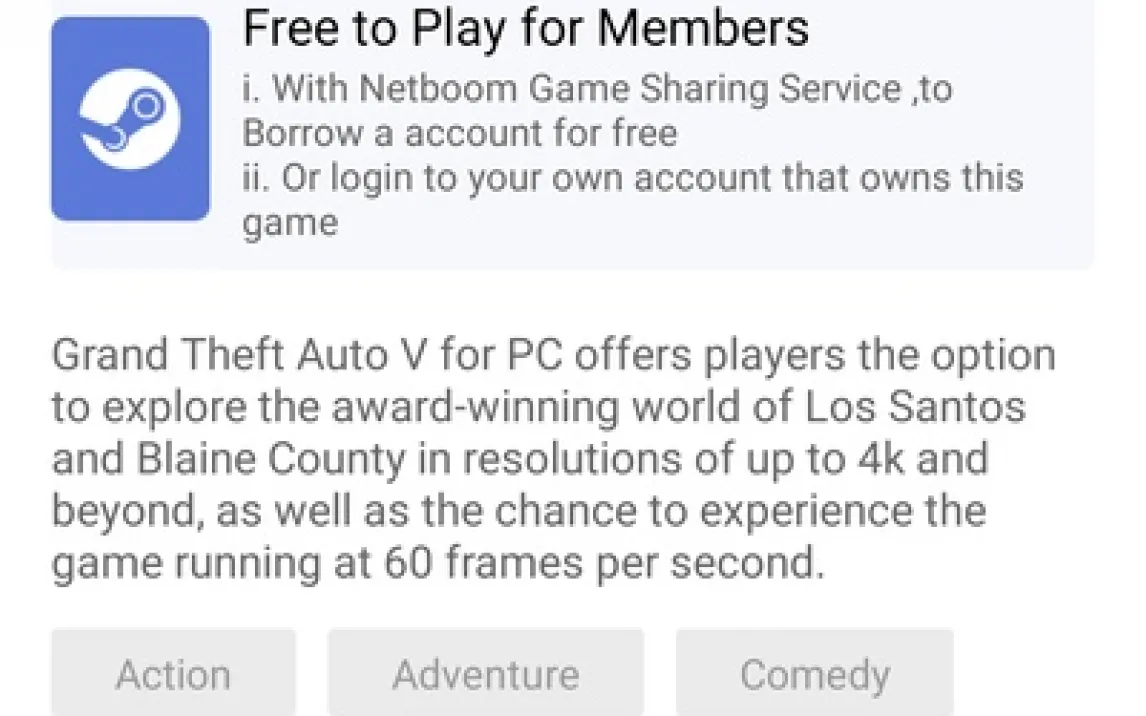The image size is (1146, 716).
Task: Click '60 frames per second' text
Action: click(604, 563)
